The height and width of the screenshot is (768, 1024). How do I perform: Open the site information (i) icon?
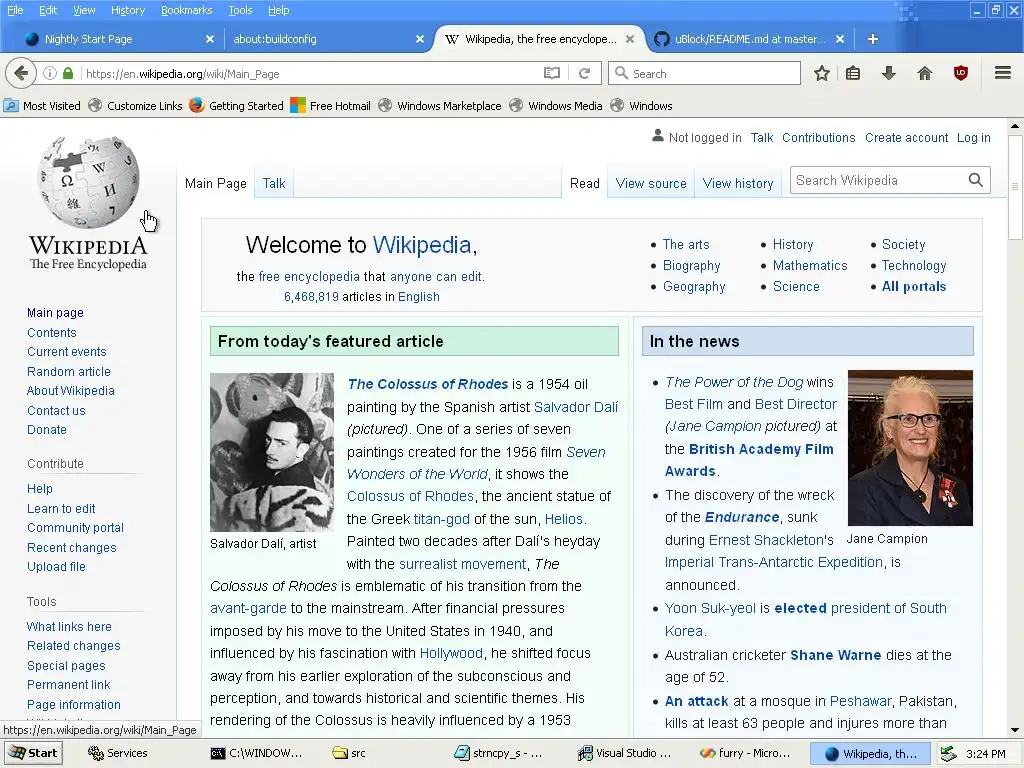tap(50, 73)
